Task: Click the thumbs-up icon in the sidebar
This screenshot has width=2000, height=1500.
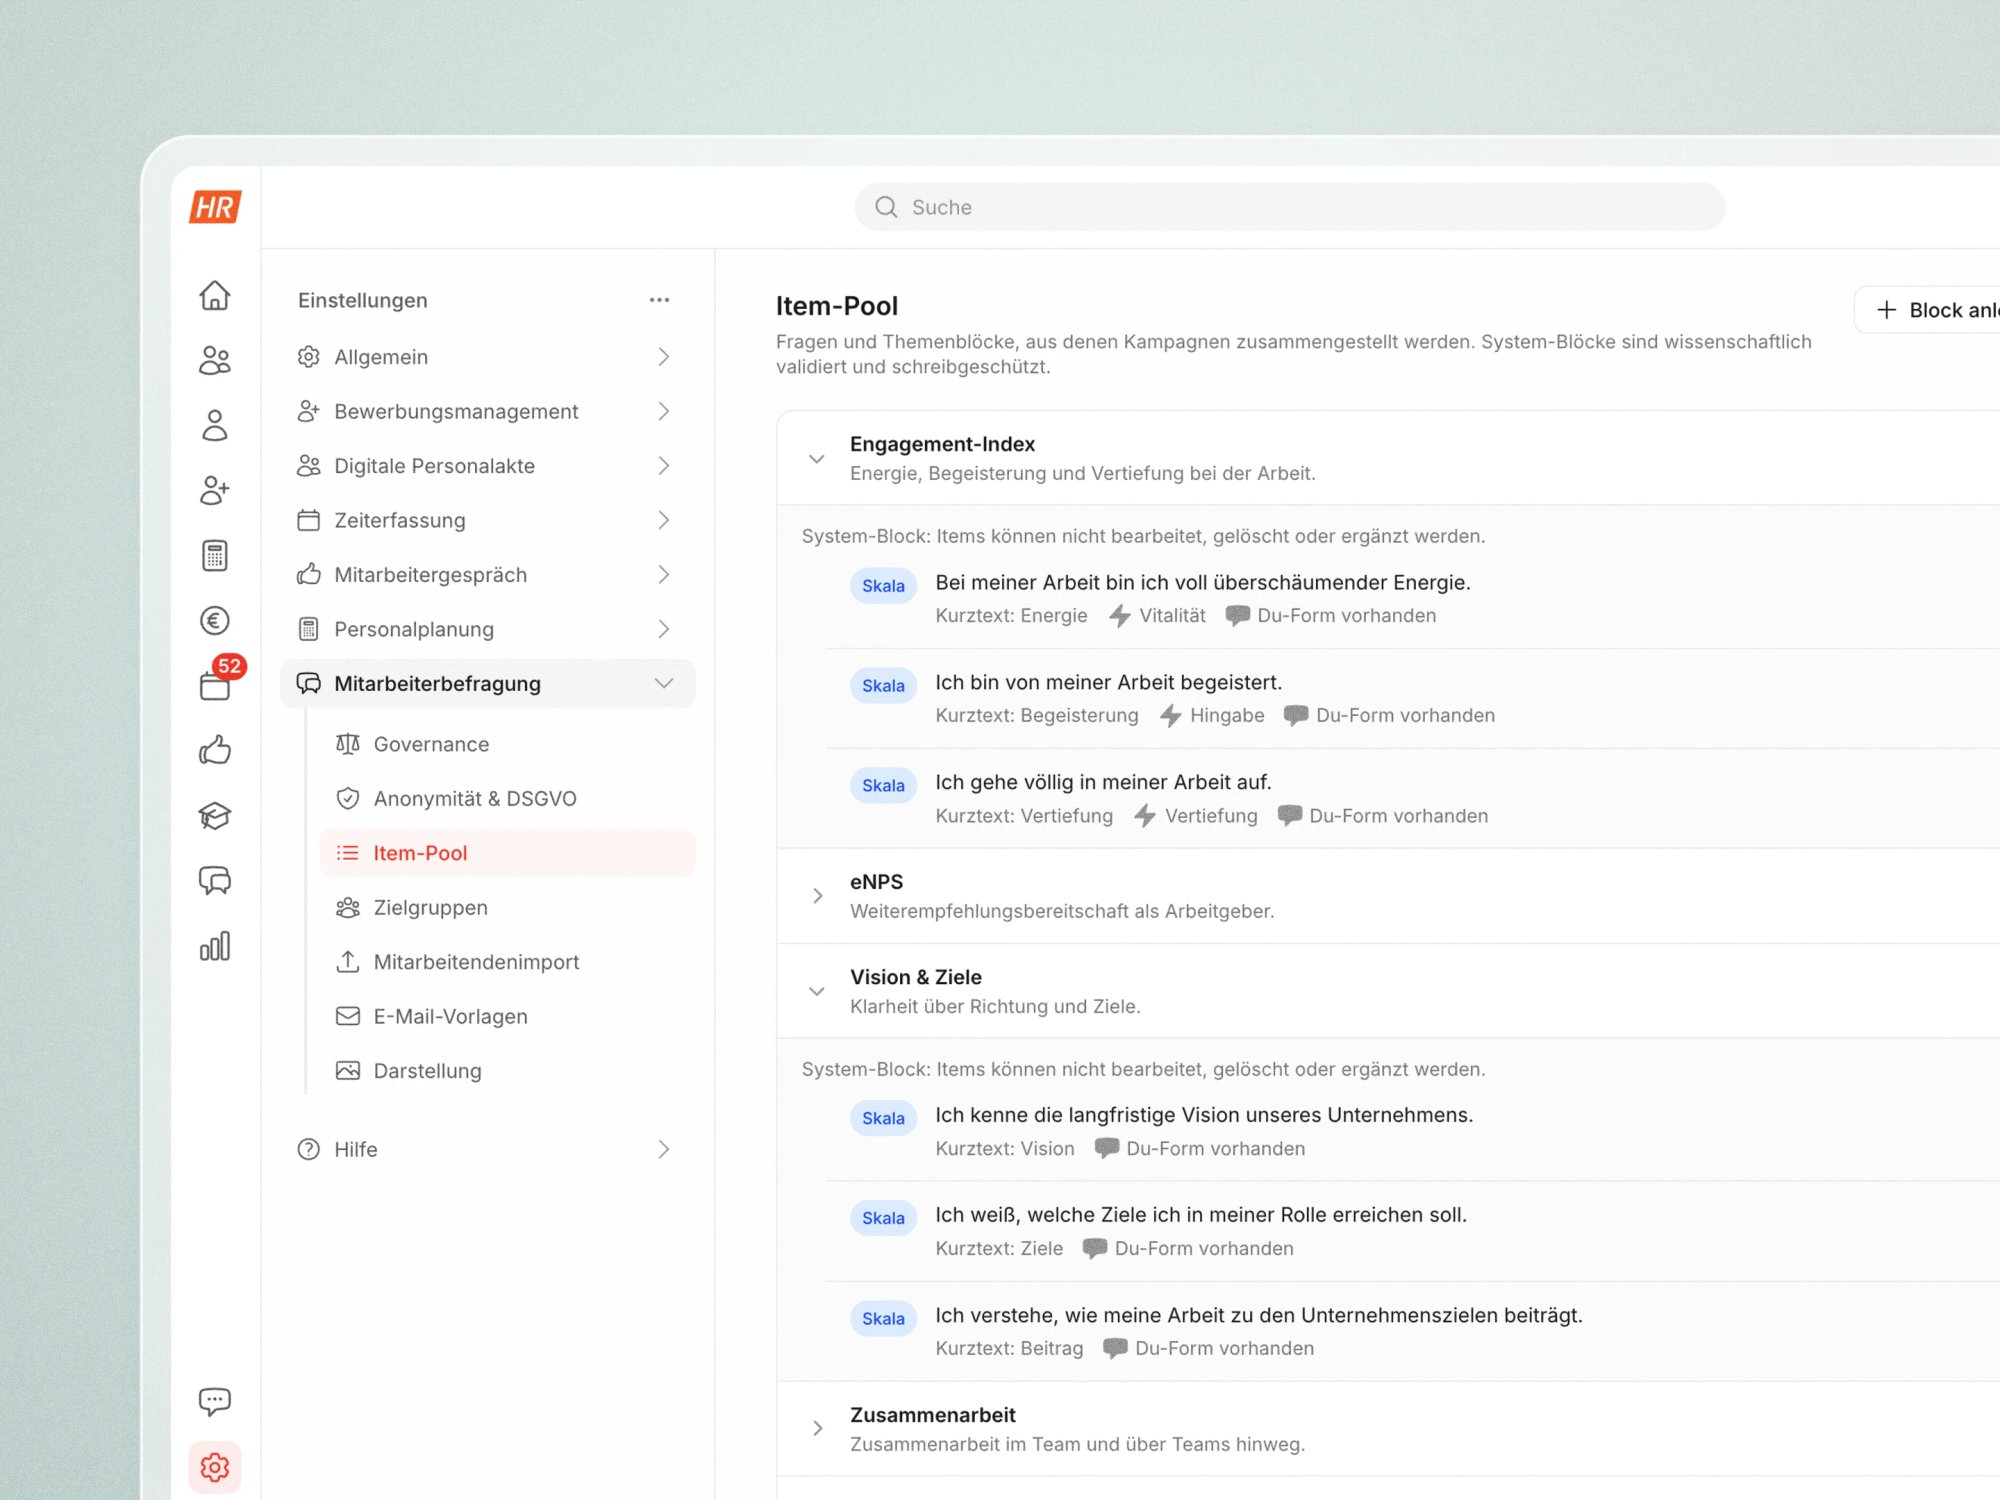Action: pos(215,750)
